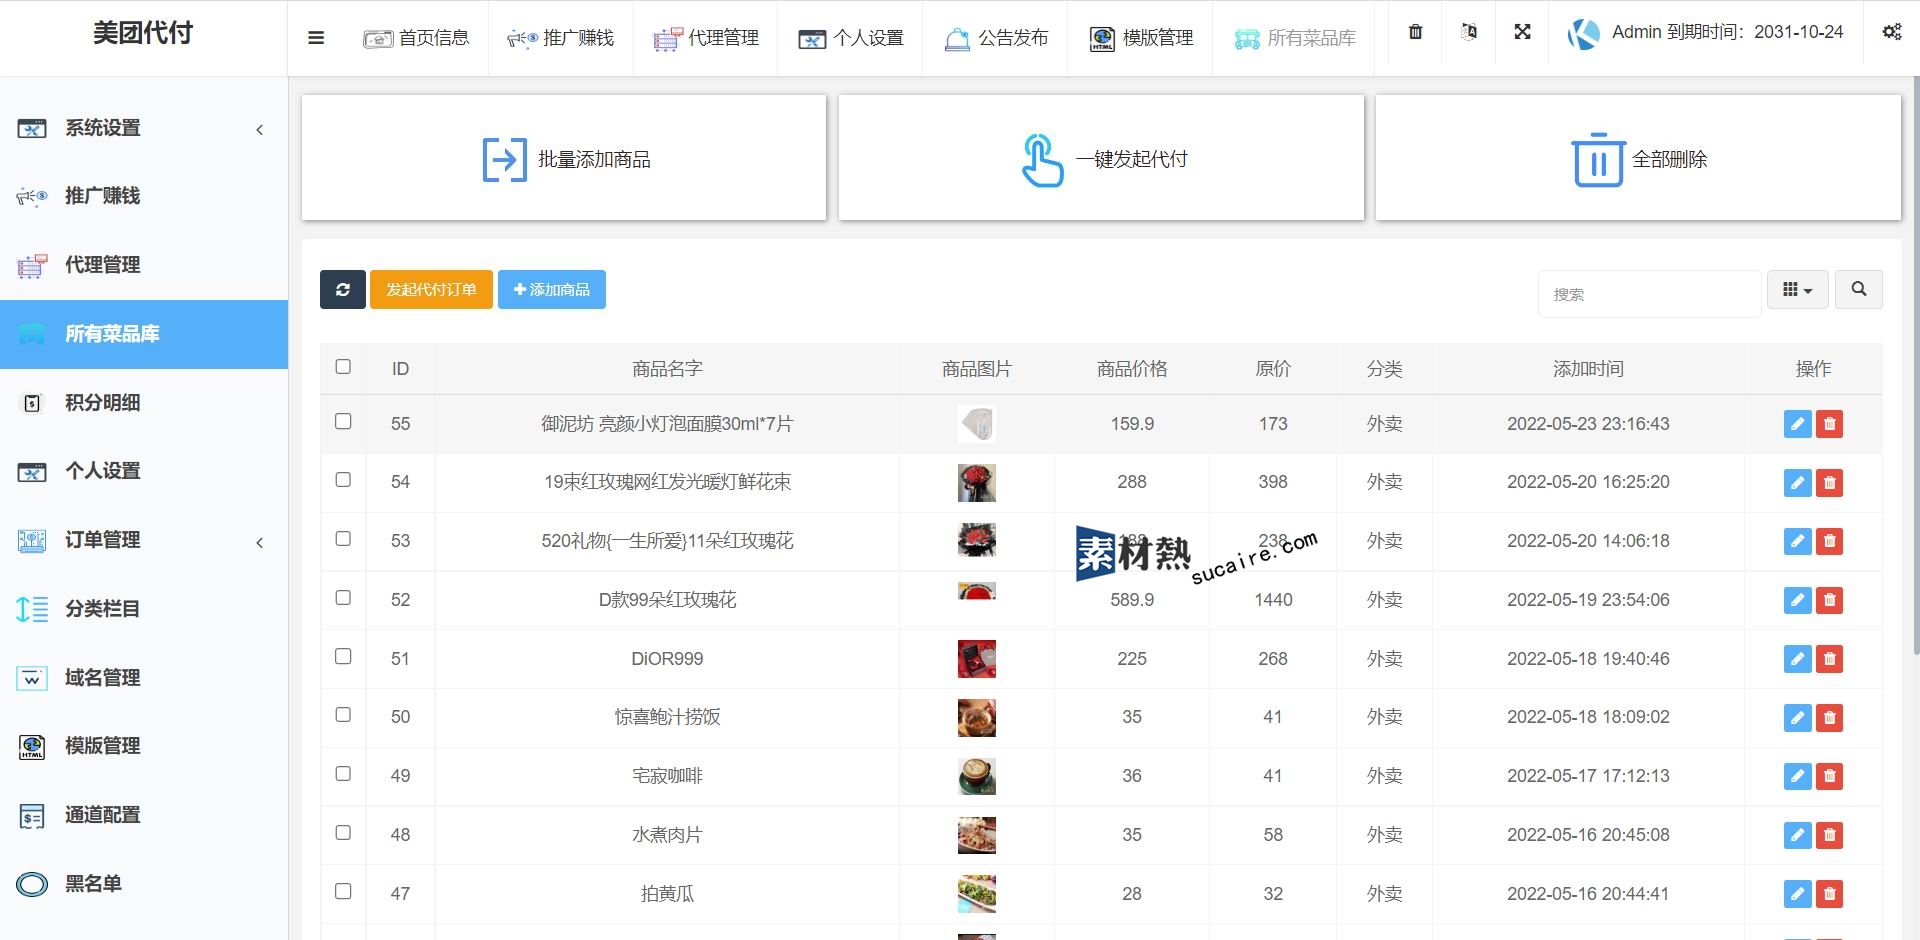Edit DiOR999 row pencil icon
1920x940 pixels.
pyautogui.click(x=1797, y=659)
